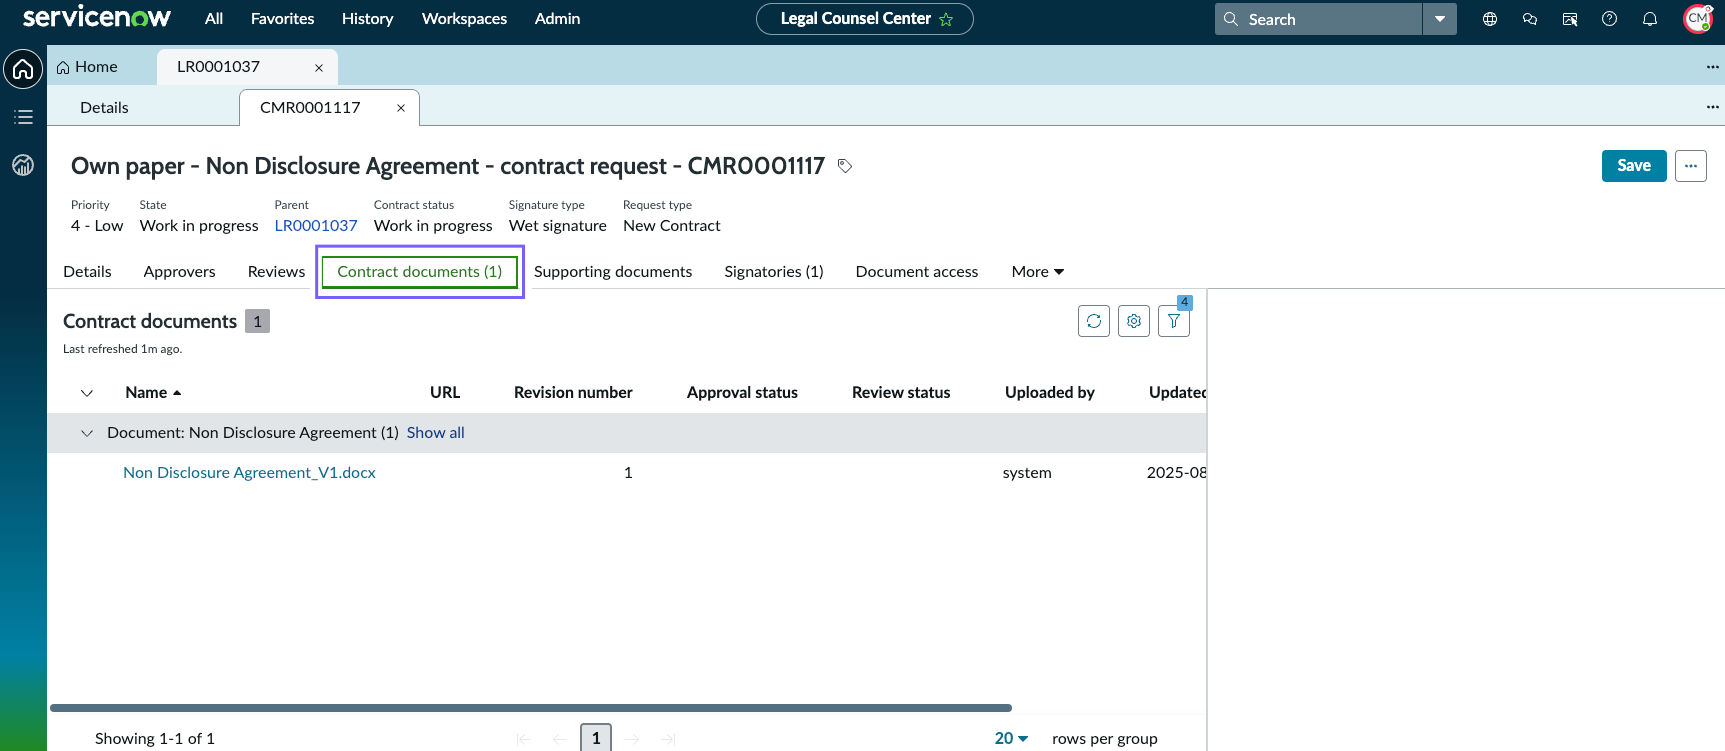The image size is (1725, 751).
Task: Switch to the LR0001037 tab
Action: 218,67
